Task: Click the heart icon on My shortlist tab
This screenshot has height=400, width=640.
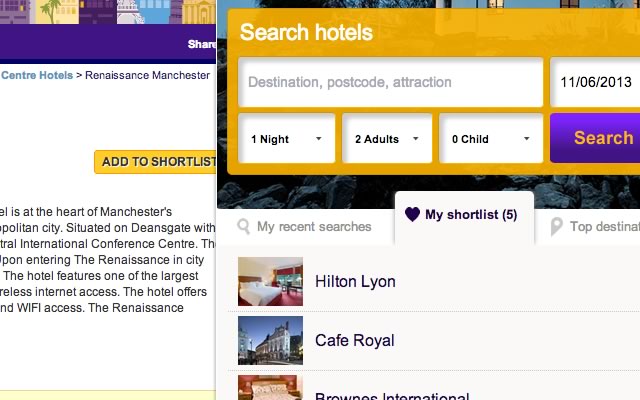Action: pyautogui.click(x=412, y=214)
